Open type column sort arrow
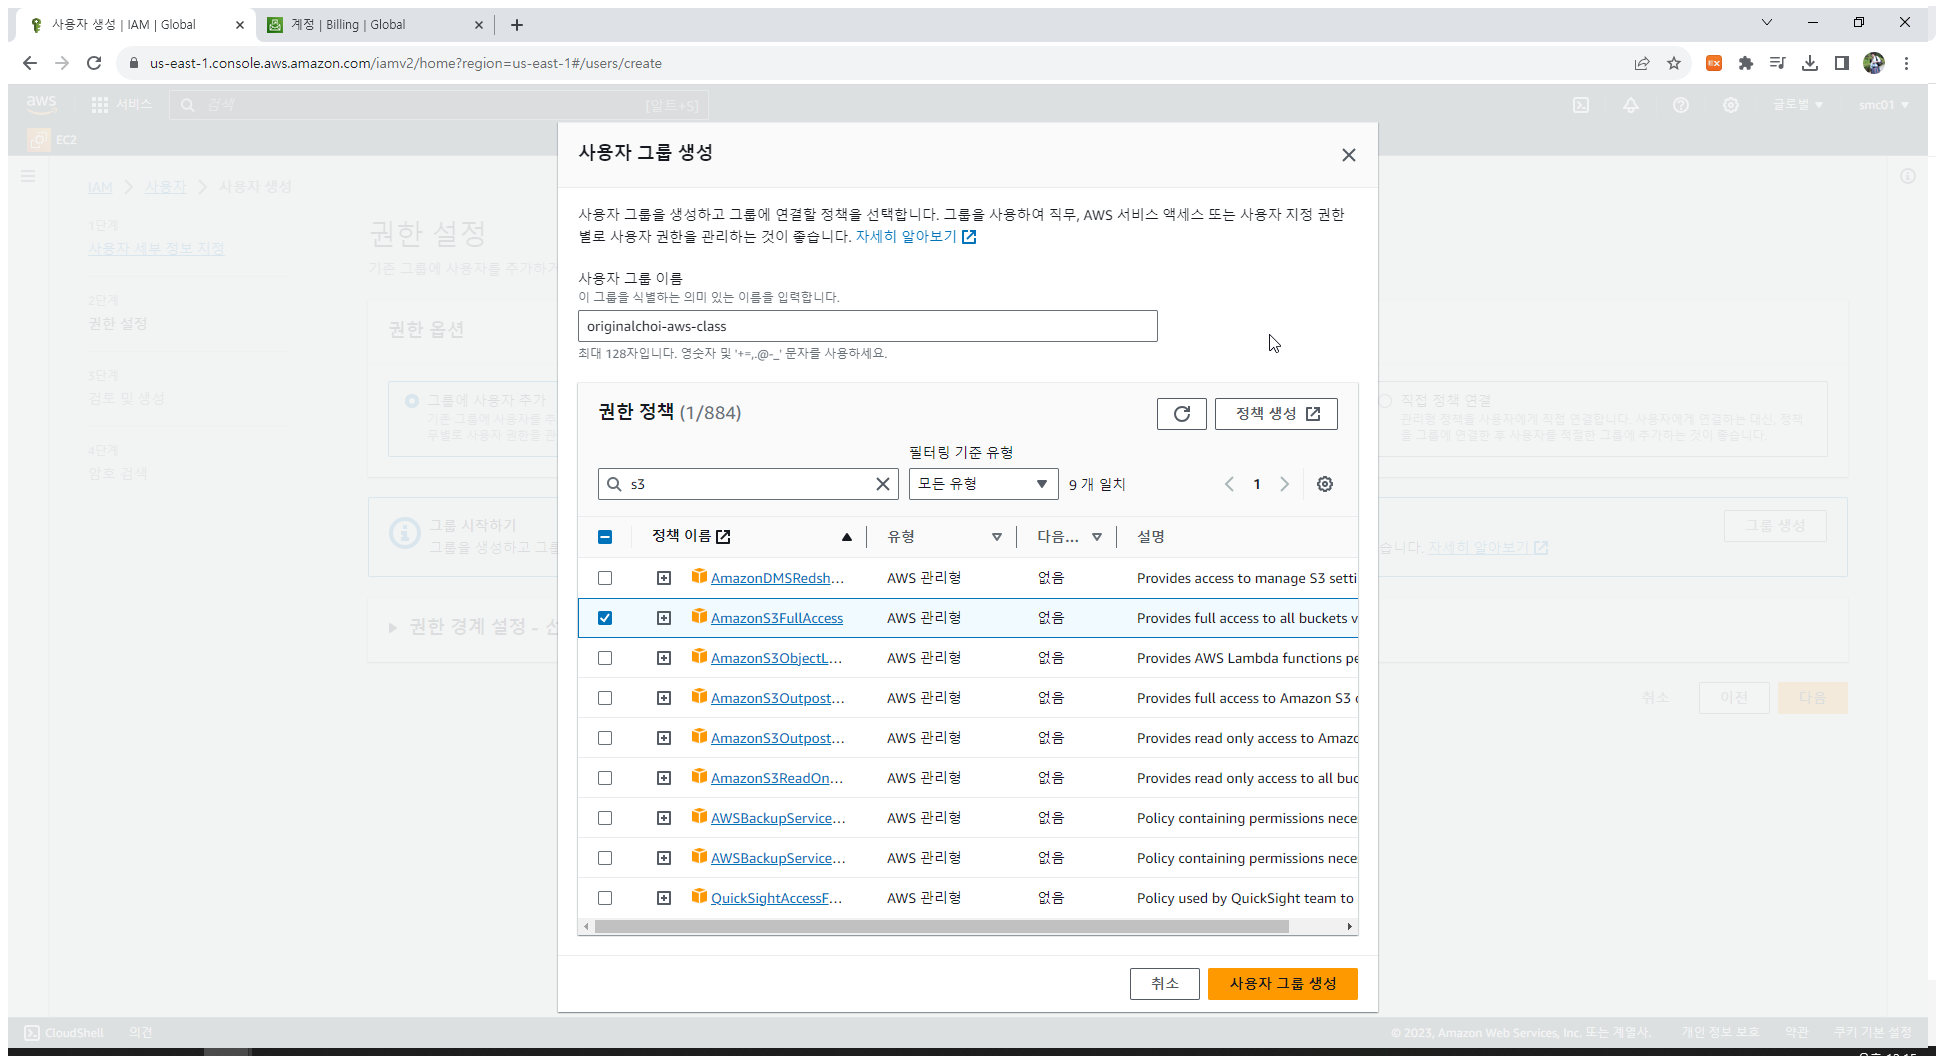 (x=997, y=537)
